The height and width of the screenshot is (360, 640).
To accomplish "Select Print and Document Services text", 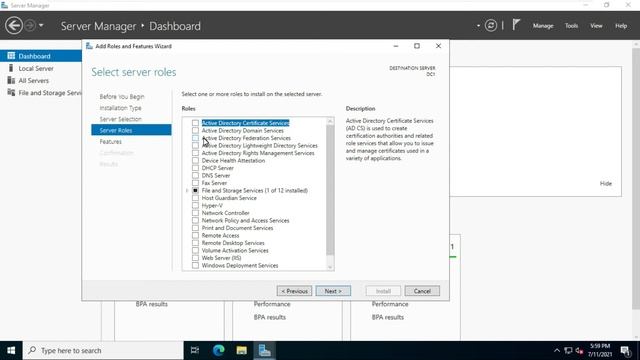I will point(237,228).
